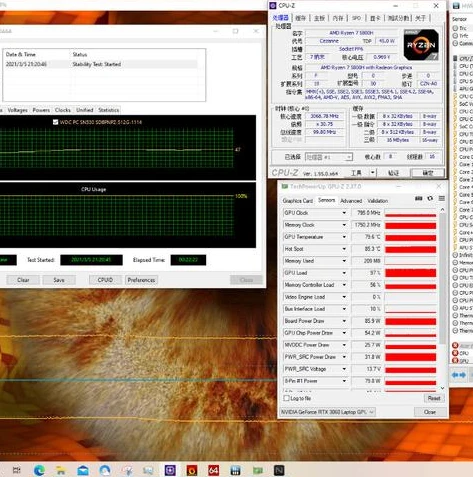Open Microsoft Edge from the taskbar
This screenshot has width=473, height=477.
[x=39, y=470]
